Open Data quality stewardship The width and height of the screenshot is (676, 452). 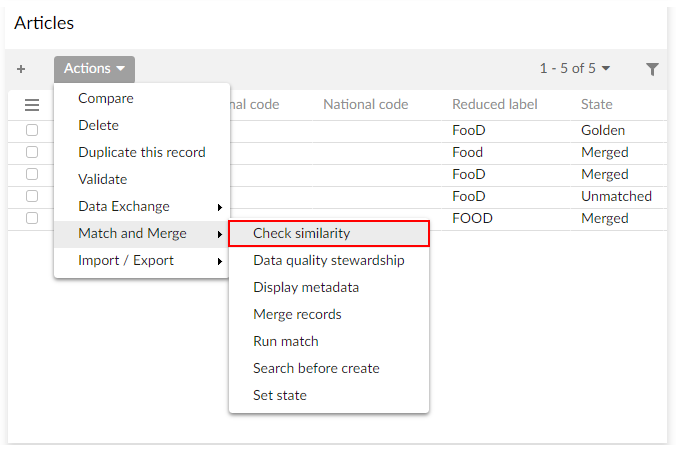(x=328, y=261)
